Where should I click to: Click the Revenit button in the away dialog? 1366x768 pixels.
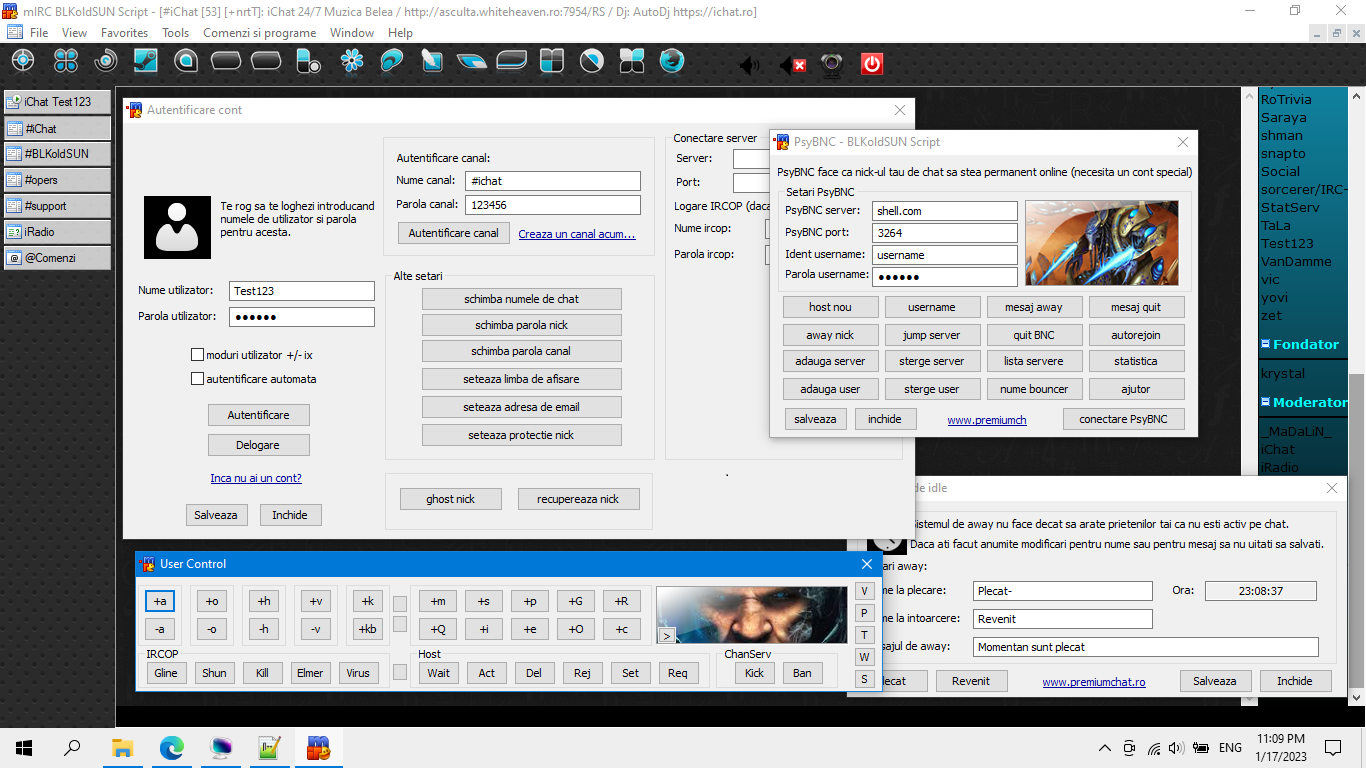tap(971, 681)
